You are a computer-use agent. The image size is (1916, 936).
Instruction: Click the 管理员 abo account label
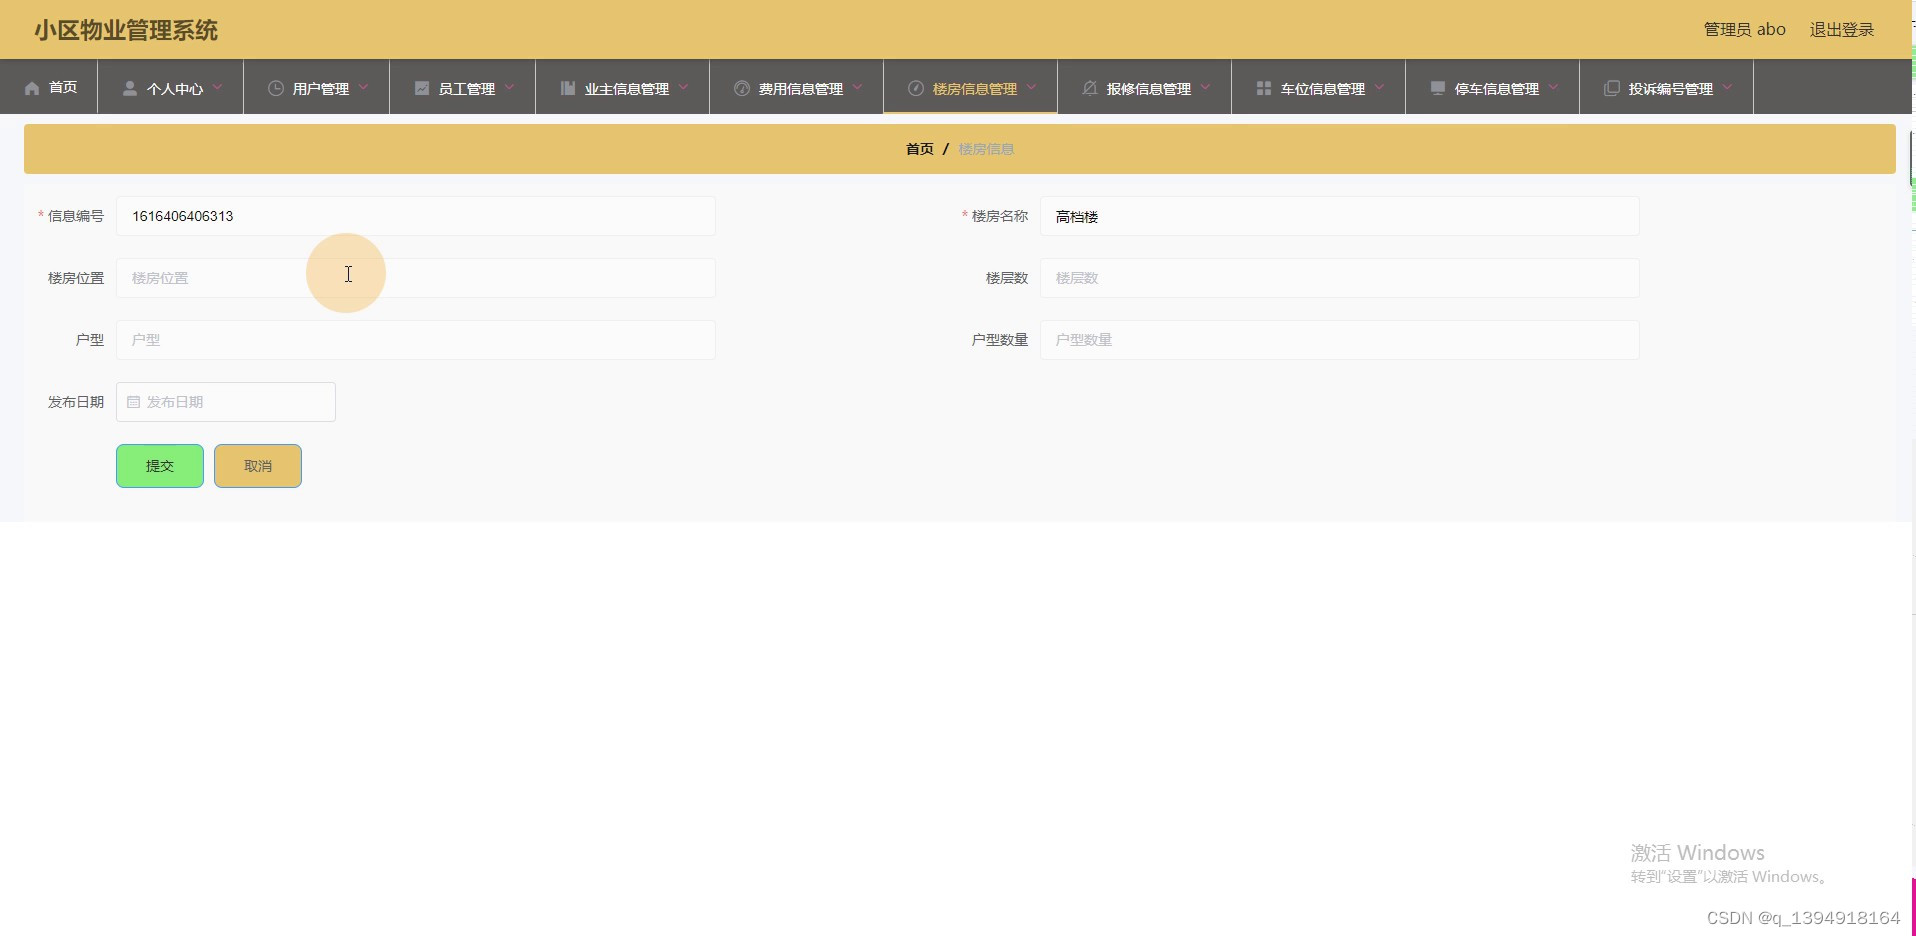coord(1745,30)
